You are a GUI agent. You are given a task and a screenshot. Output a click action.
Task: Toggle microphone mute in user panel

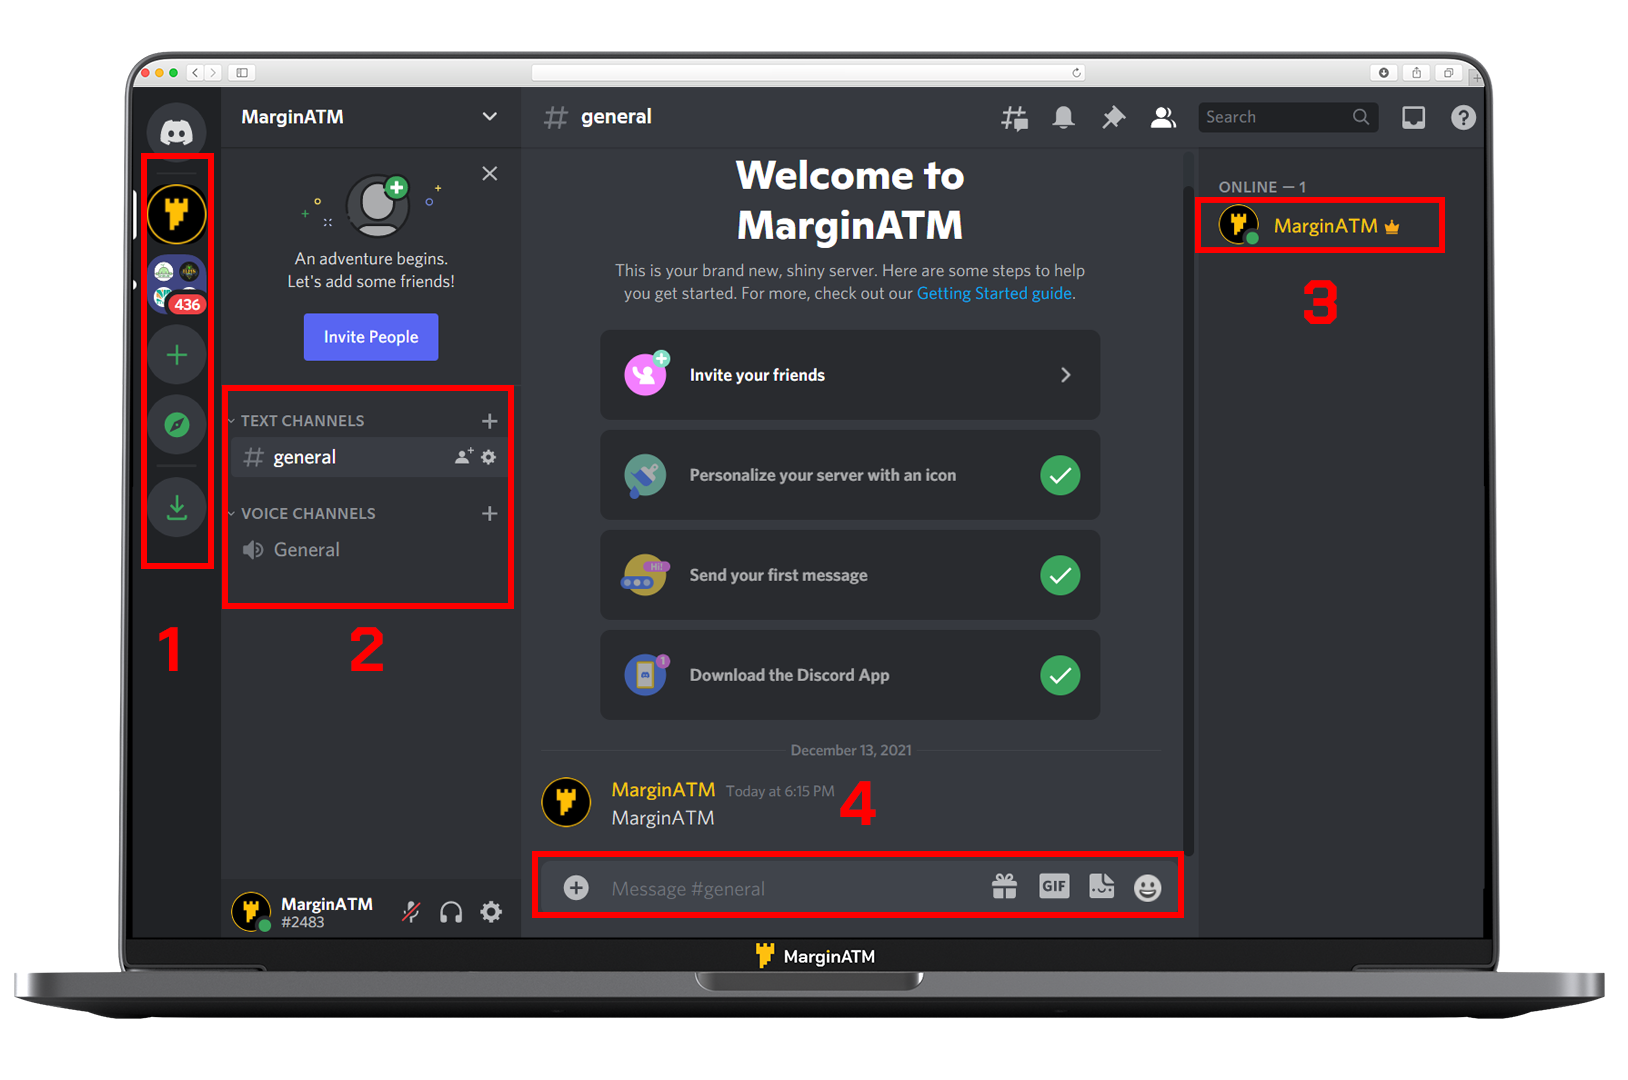point(411,911)
